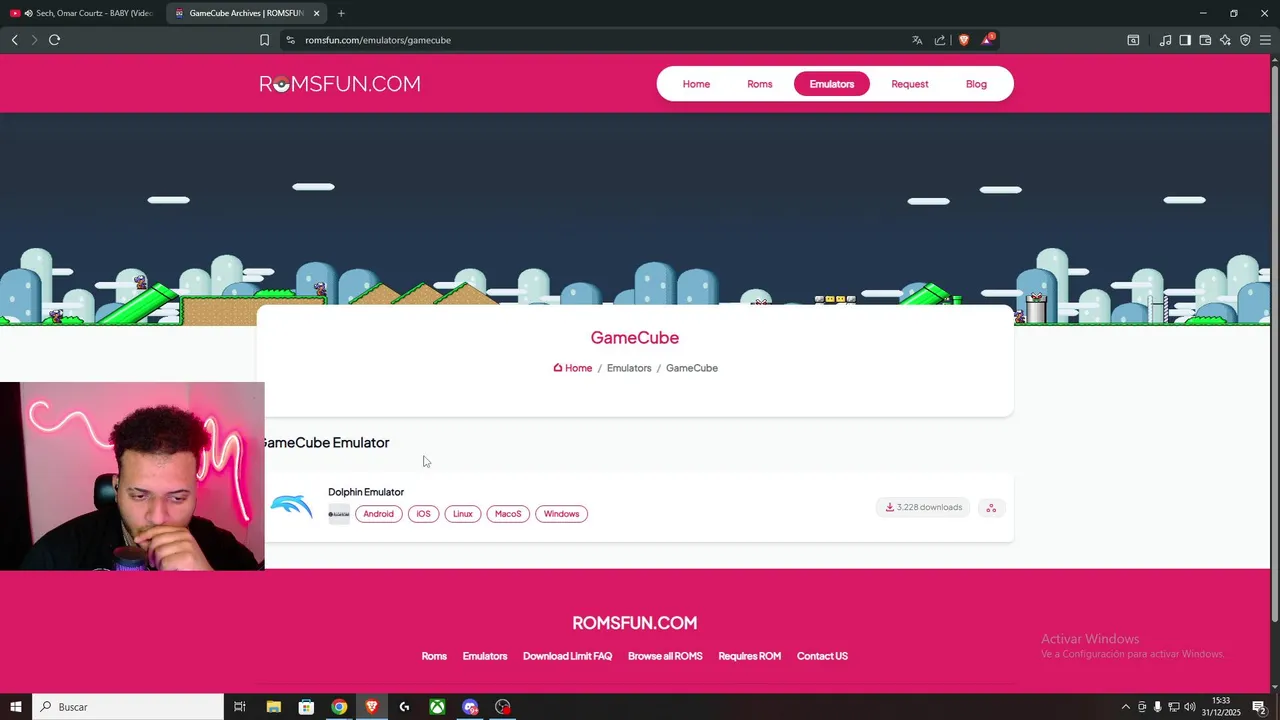The image size is (1280, 720).
Task: Open the Brave Rewards triangle icon
Action: point(987,40)
